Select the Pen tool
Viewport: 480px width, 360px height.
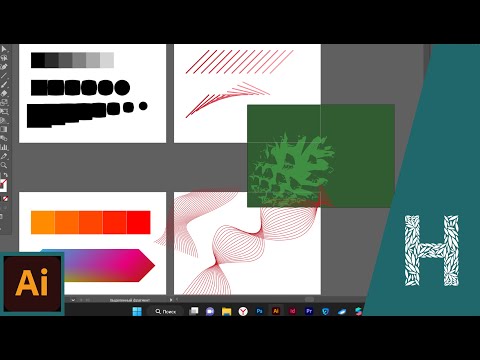[4, 67]
